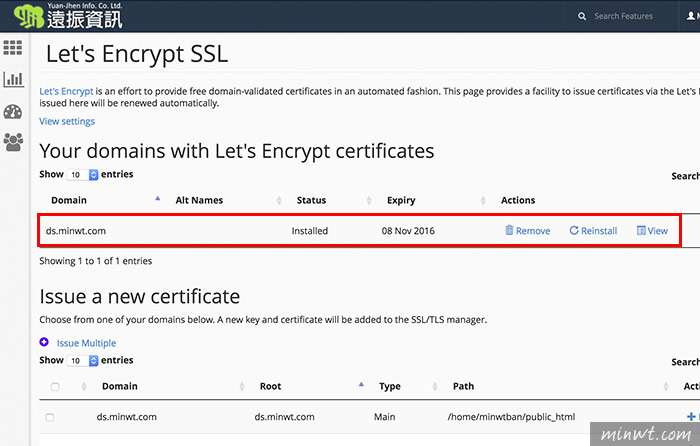This screenshot has height=446, width=700.
Task: Open the dashboard gauge sidebar icon
Action: pyautogui.click(x=12, y=112)
